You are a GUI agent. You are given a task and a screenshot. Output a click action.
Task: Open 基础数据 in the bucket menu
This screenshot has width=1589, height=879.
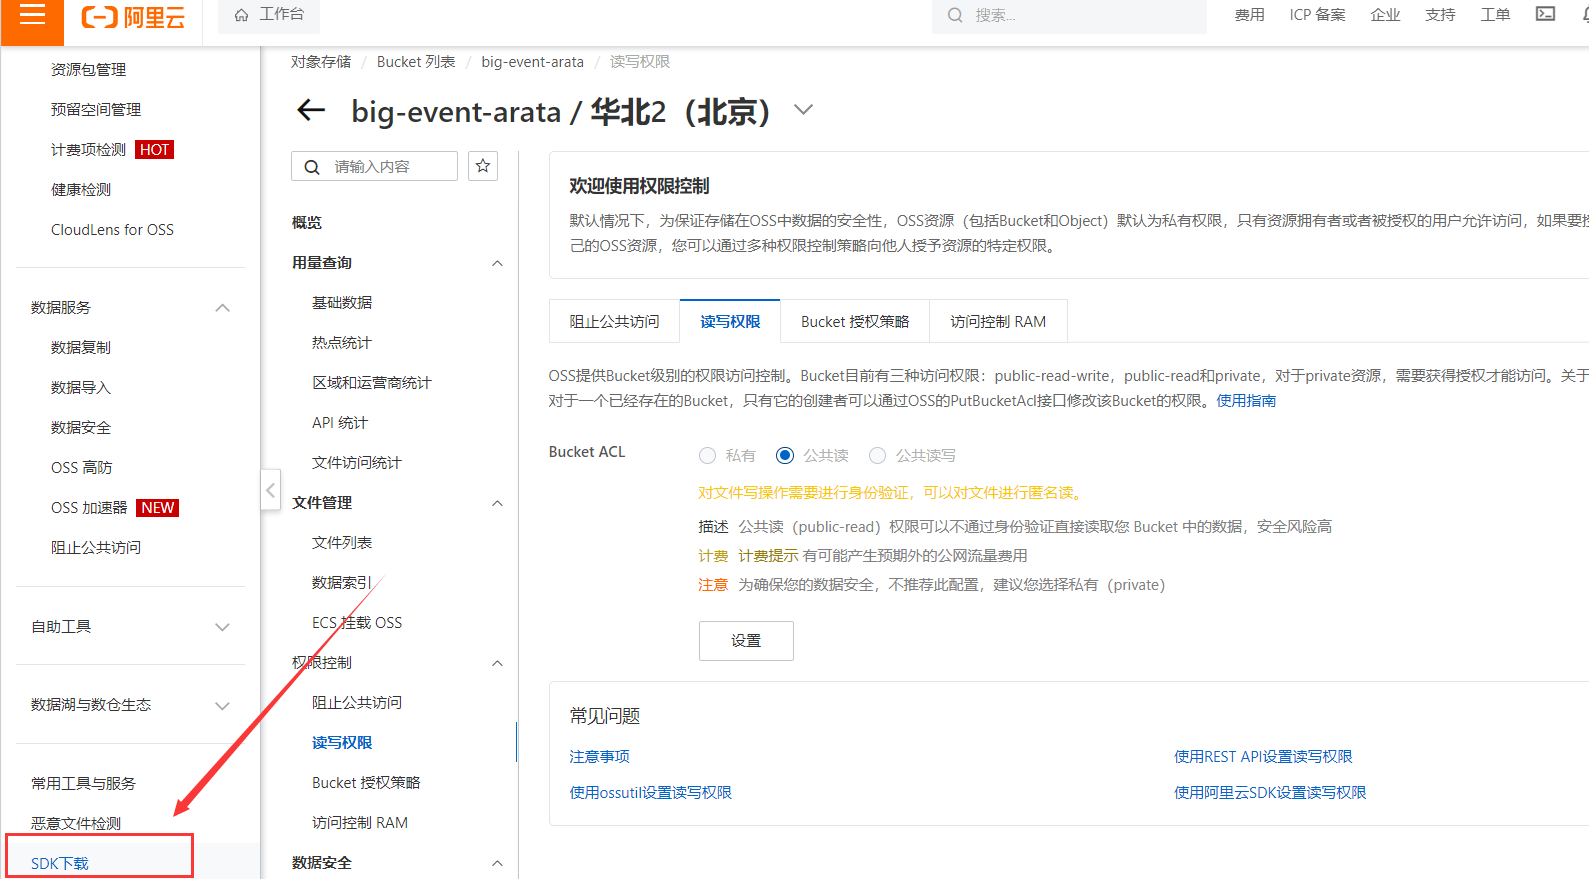(342, 303)
